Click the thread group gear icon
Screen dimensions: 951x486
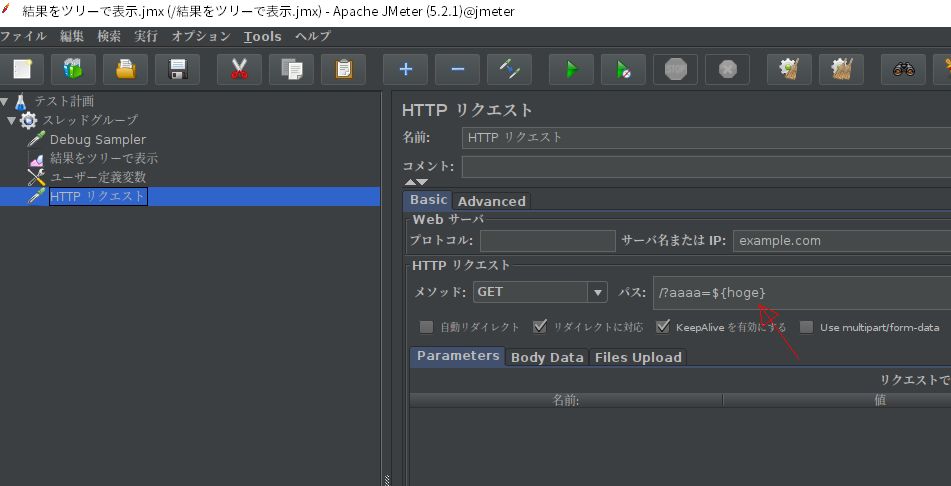pyautogui.click(x=29, y=120)
